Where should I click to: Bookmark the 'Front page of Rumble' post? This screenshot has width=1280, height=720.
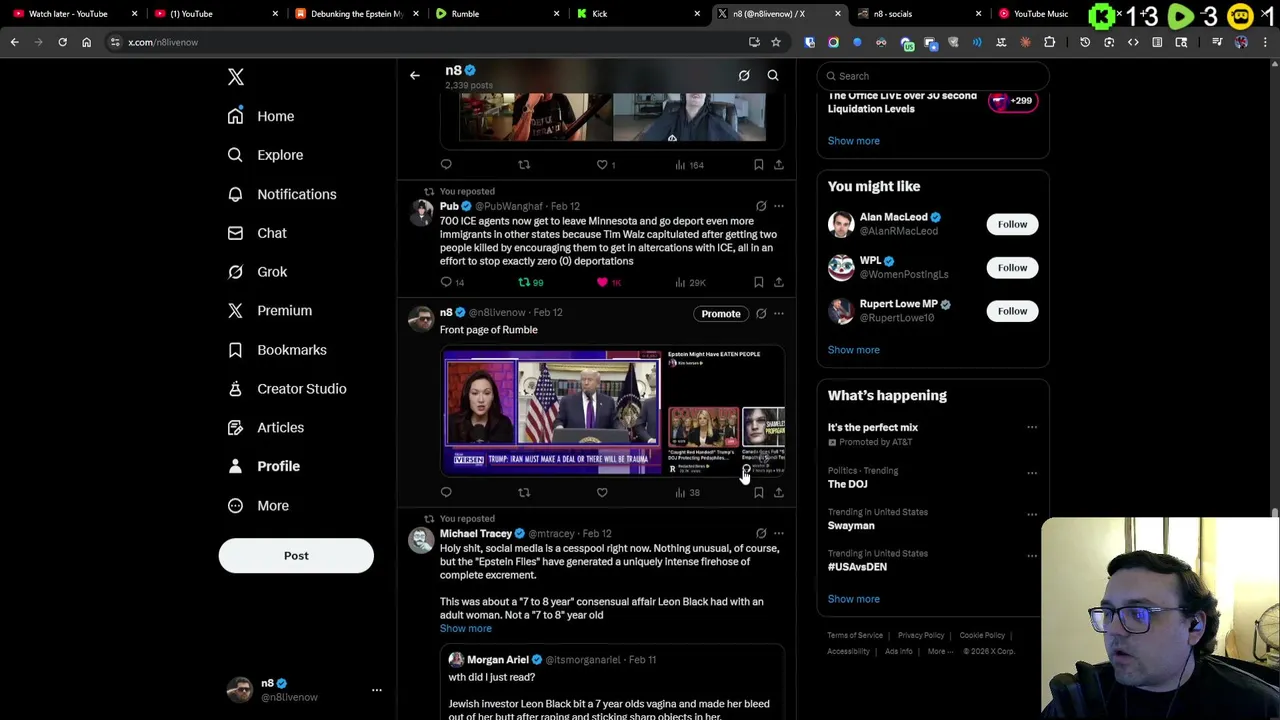(758, 492)
